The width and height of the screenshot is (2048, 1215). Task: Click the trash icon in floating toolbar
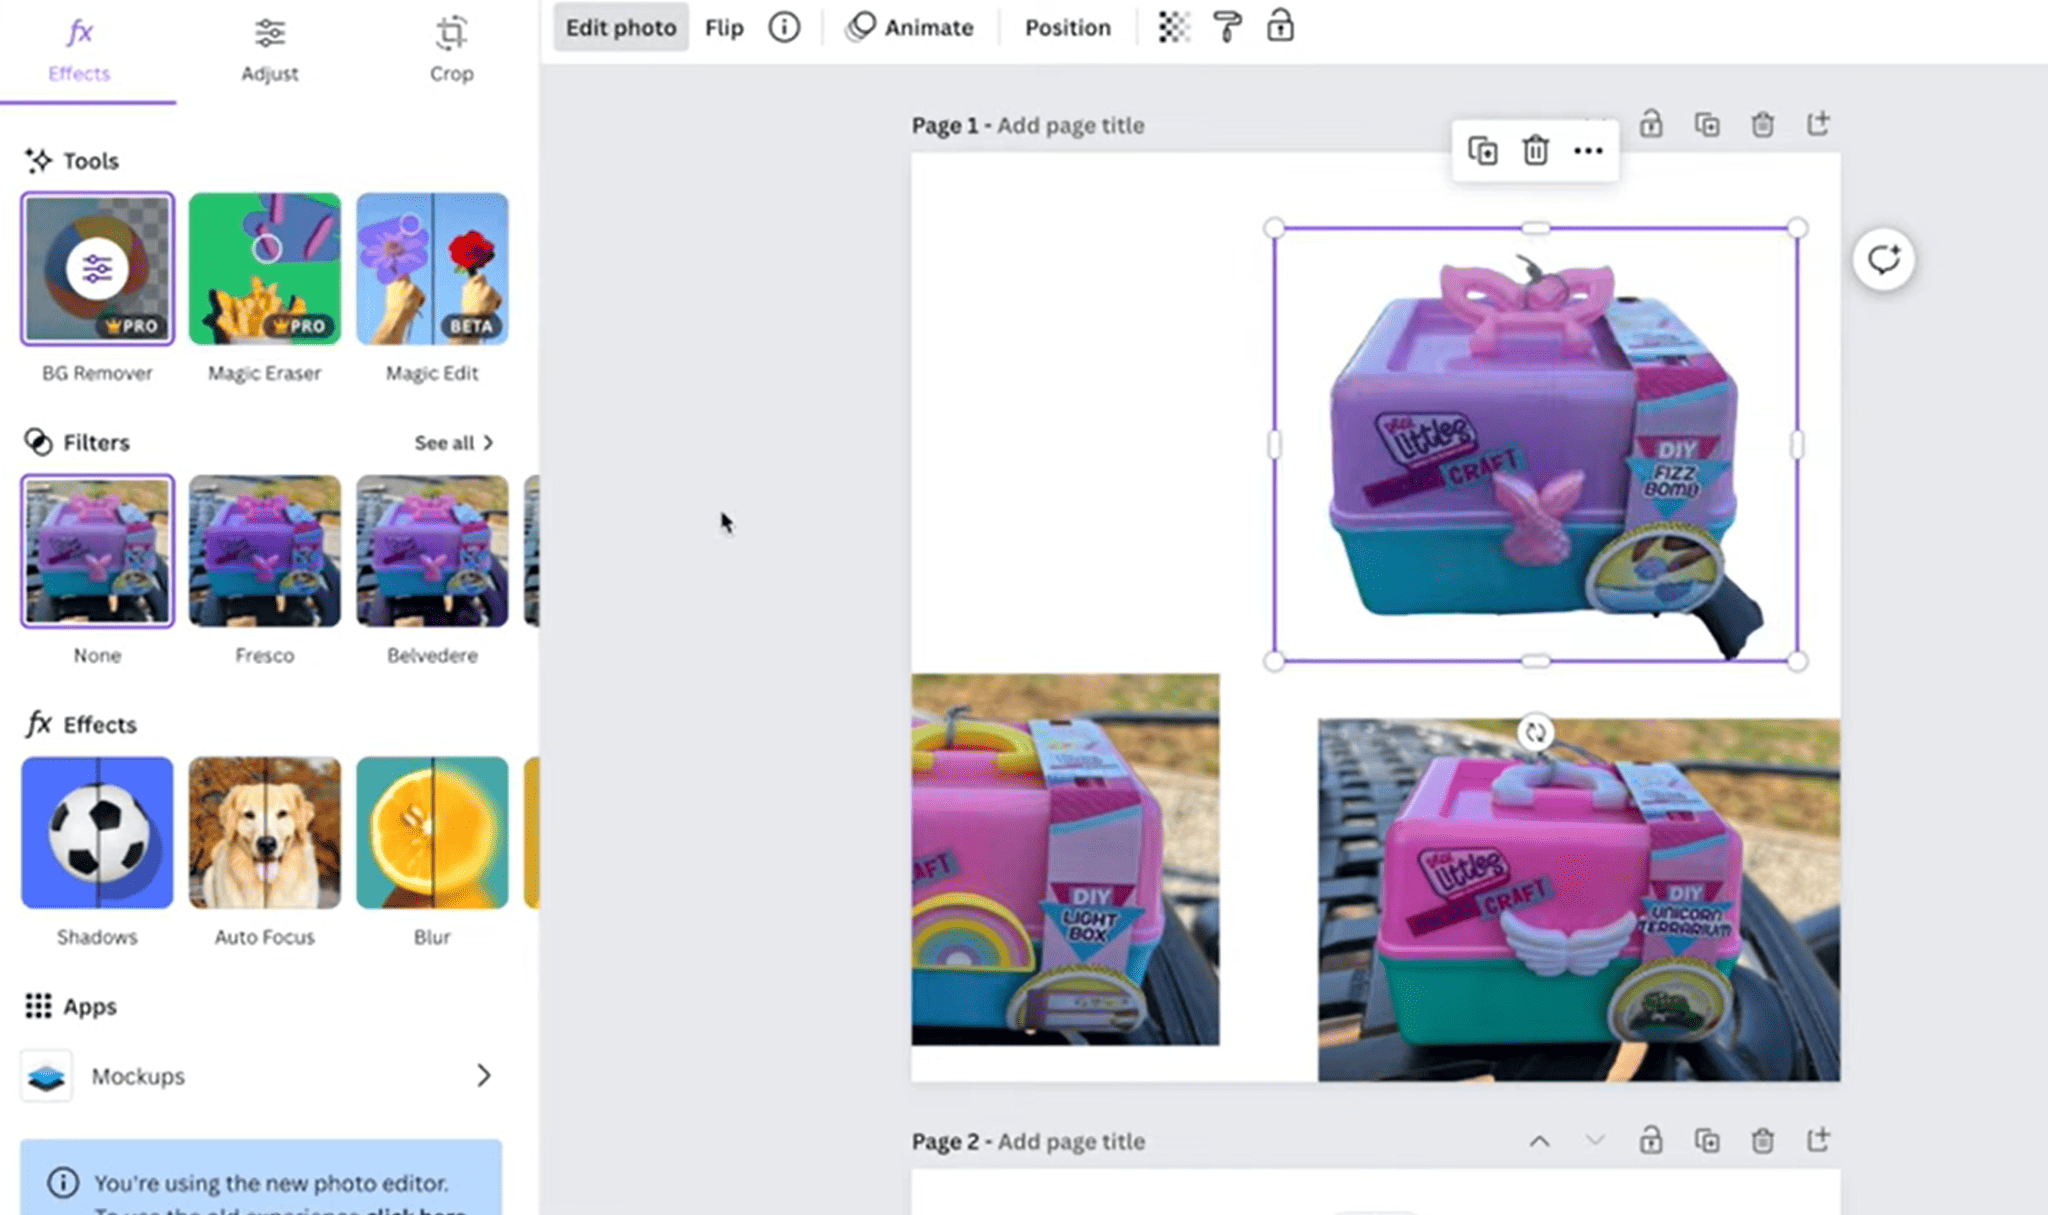tap(1535, 151)
